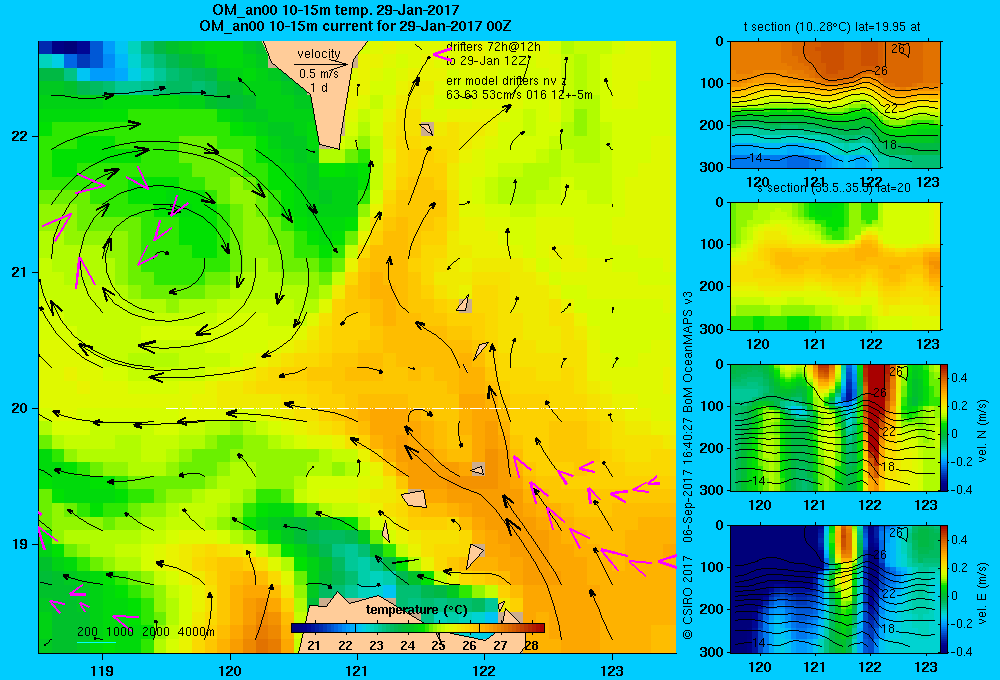The image size is (1000, 680).
Task: Click the magenta drifter arrow beside drifters legend
Action: pyautogui.click(x=443, y=55)
